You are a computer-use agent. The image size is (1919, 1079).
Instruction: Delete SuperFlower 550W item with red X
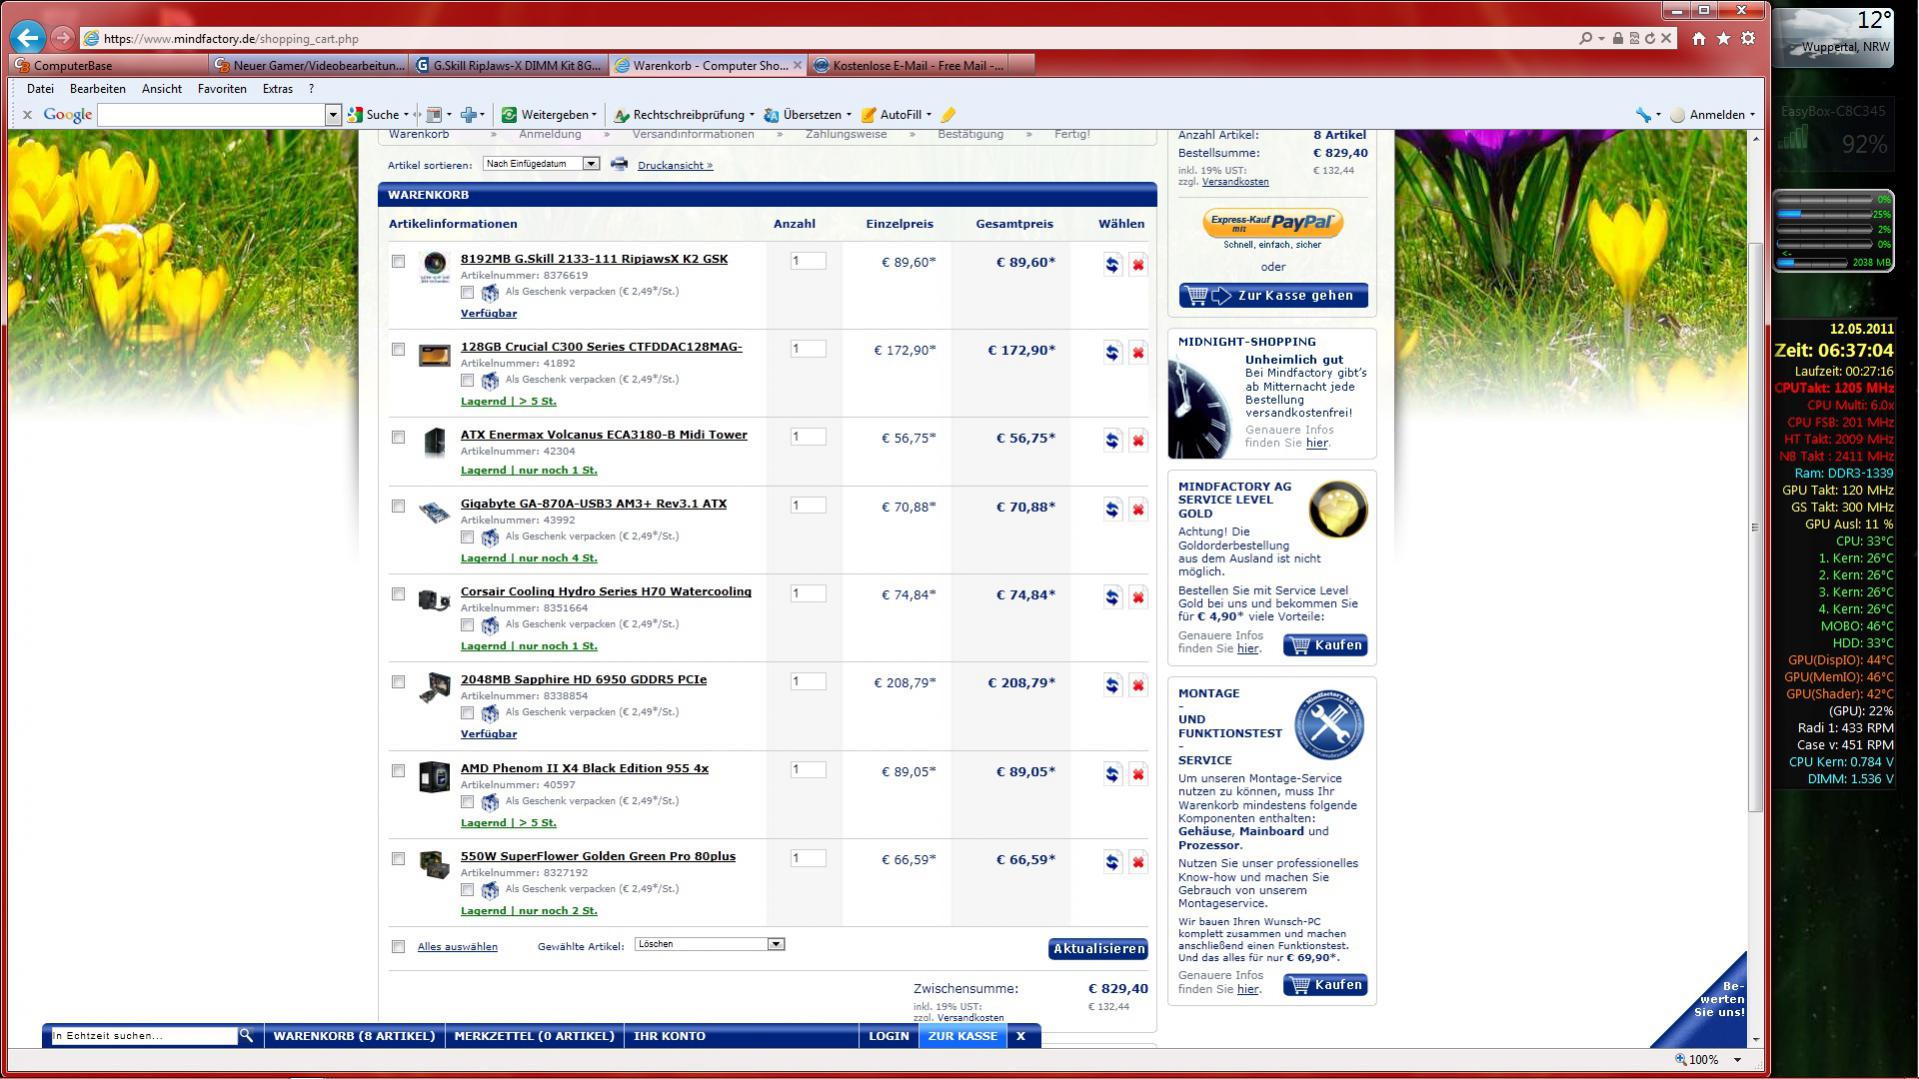coord(1138,862)
